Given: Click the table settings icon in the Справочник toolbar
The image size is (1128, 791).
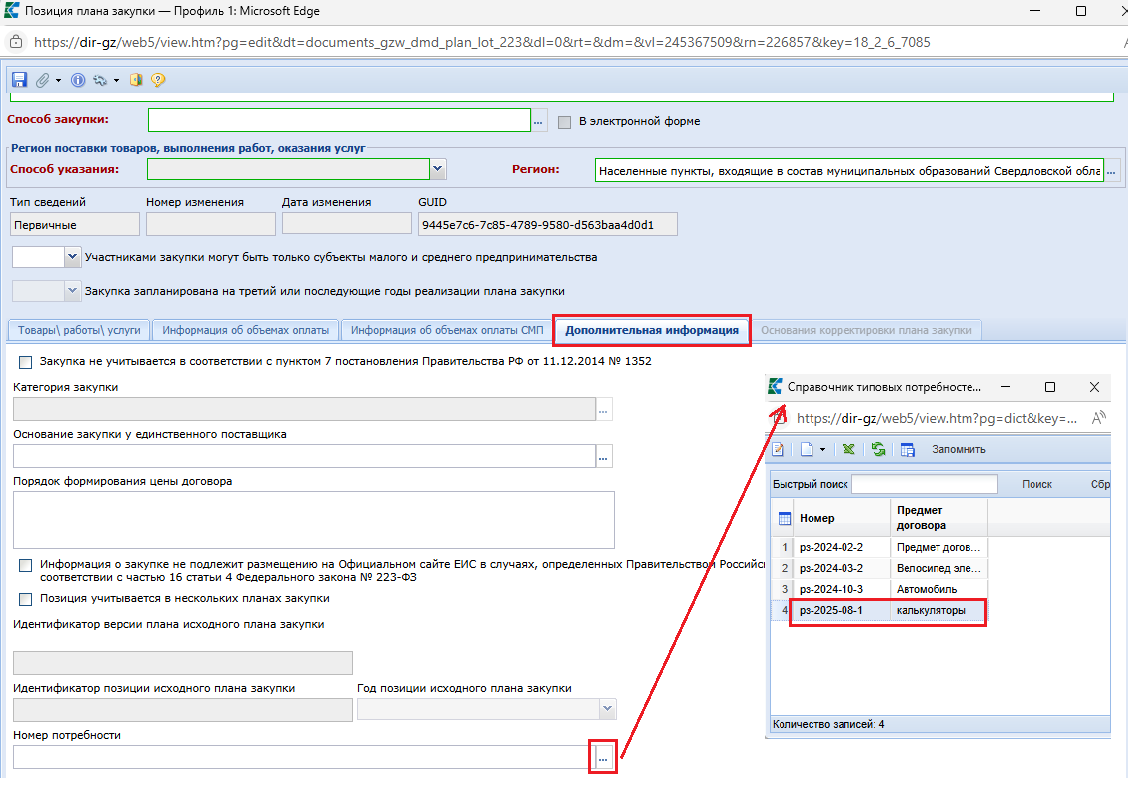Looking at the screenshot, I should click(908, 449).
